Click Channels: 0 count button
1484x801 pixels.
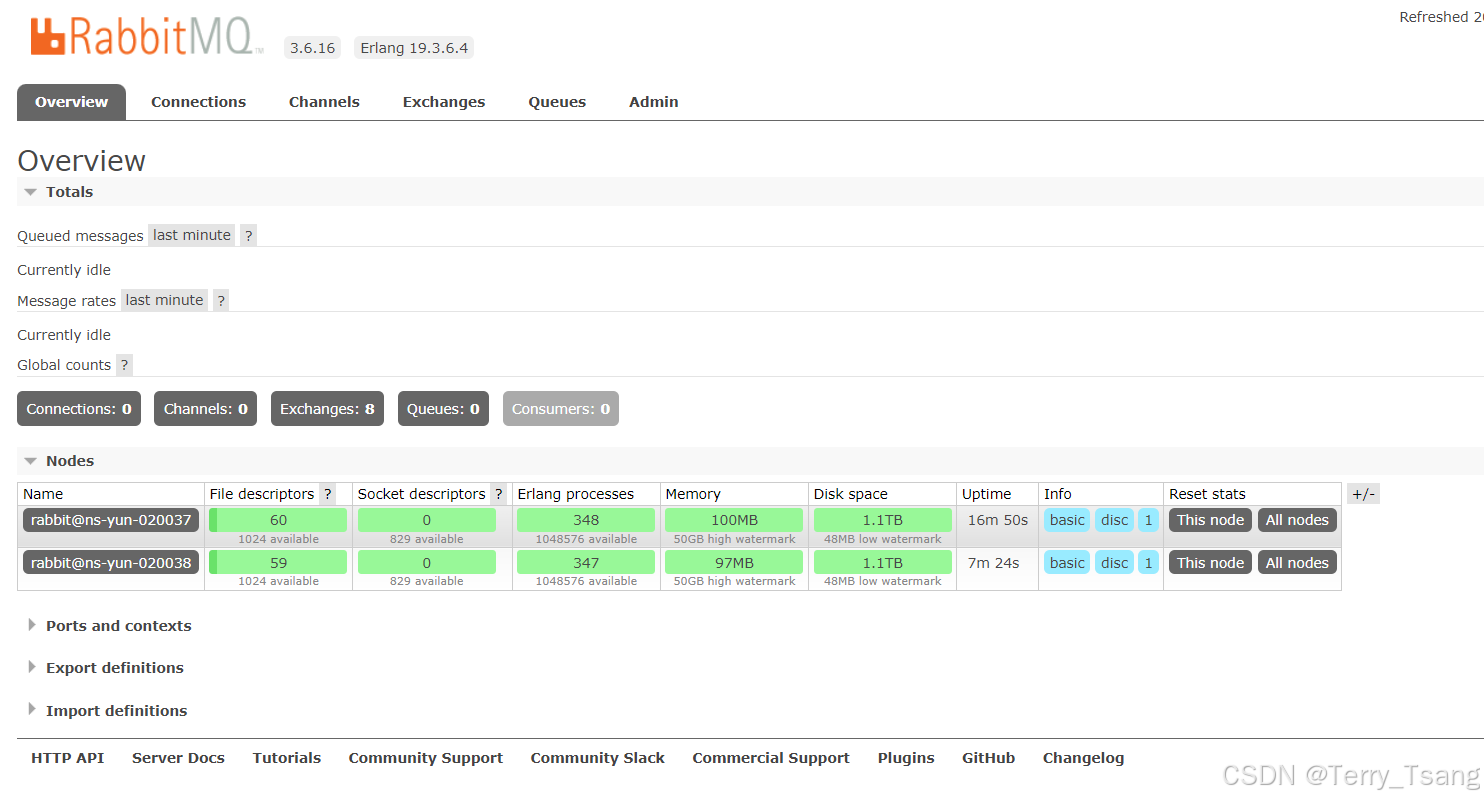[206, 409]
